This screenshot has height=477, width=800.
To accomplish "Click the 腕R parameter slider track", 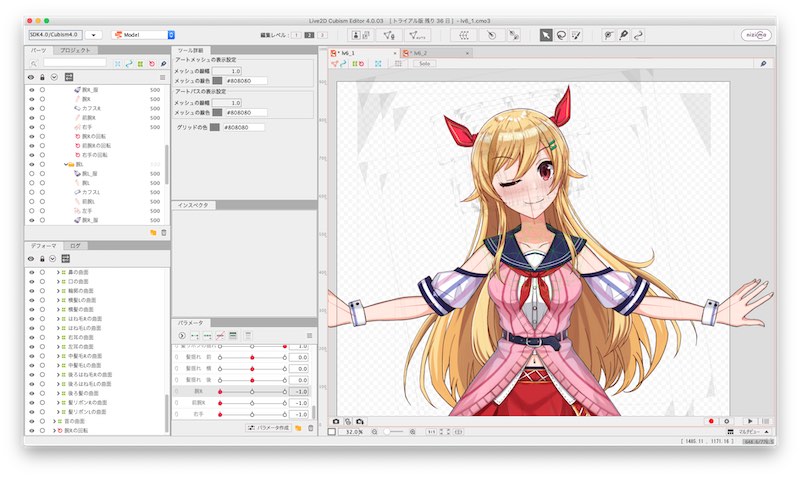I will tap(252, 392).
